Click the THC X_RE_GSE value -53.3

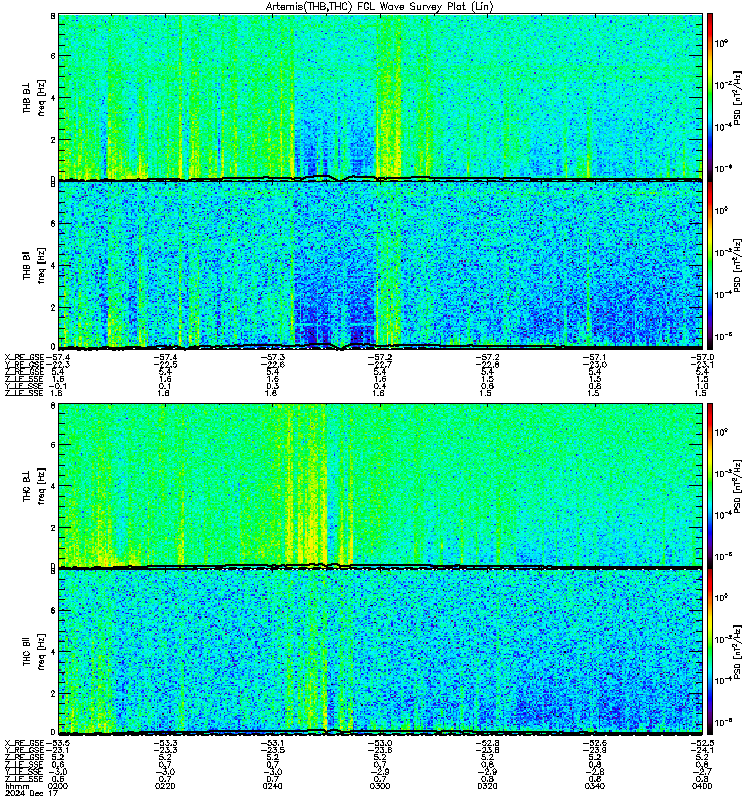[165, 743]
